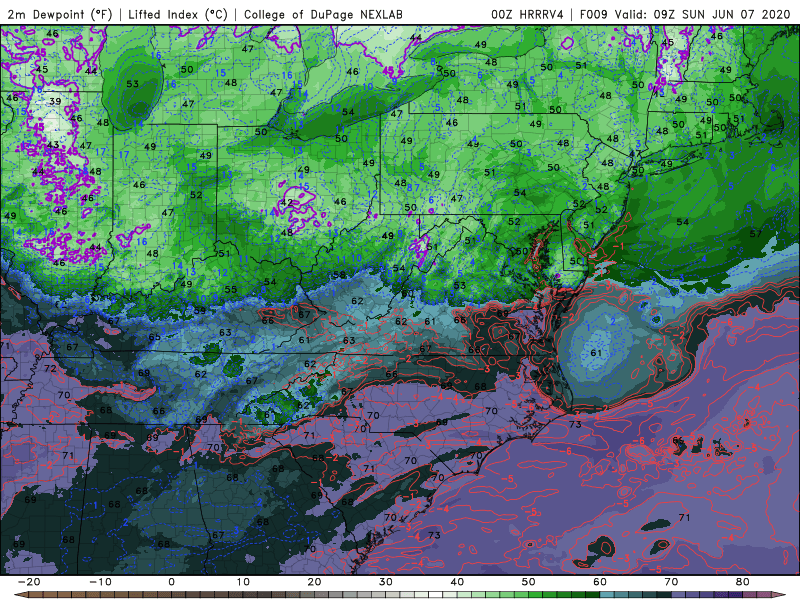Click the "80" colorbar scale label
The height and width of the screenshot is (600, 800).
coord(743,582)
